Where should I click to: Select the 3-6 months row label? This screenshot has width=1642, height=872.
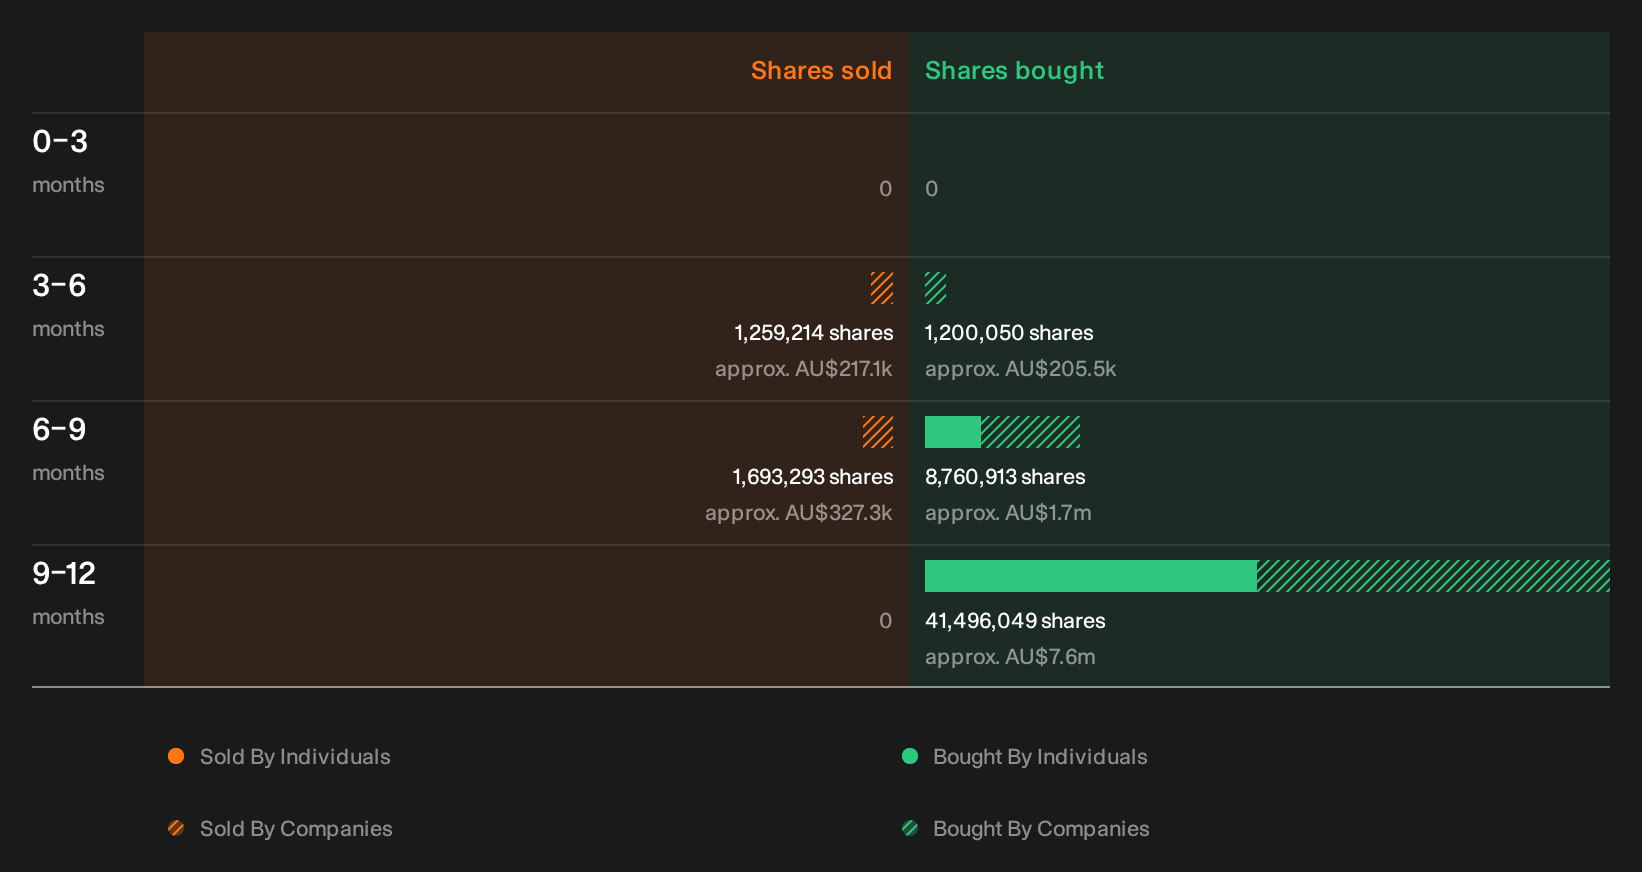(68, 305)
